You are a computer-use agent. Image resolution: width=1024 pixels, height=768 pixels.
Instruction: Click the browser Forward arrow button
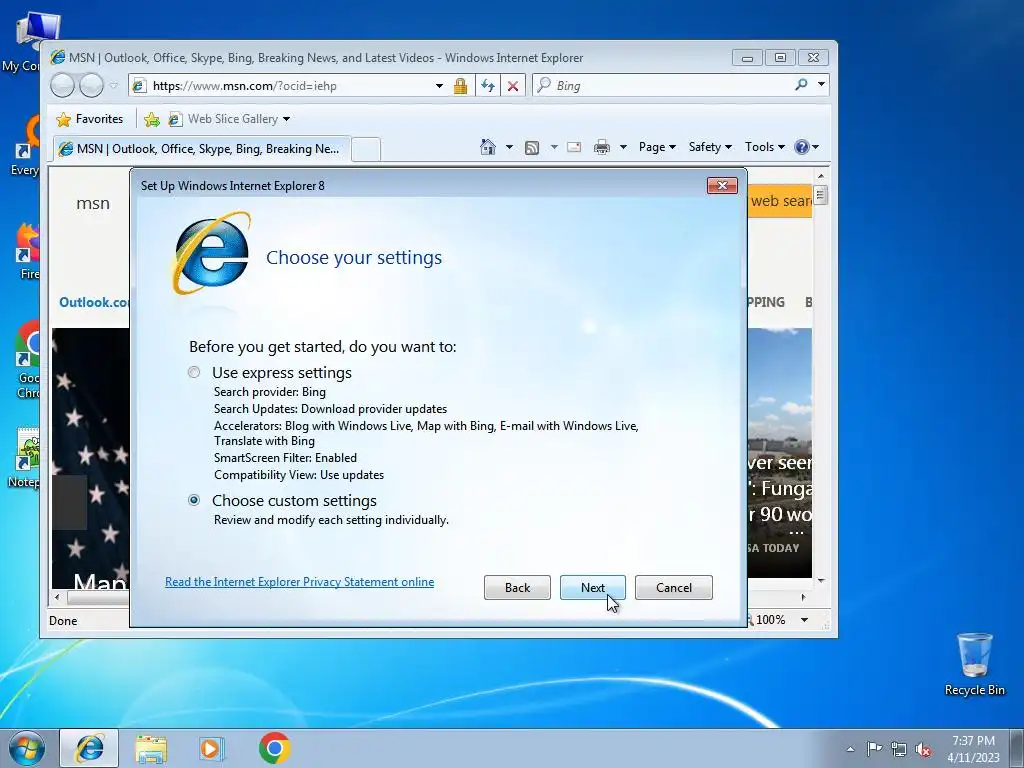(91, 86)
